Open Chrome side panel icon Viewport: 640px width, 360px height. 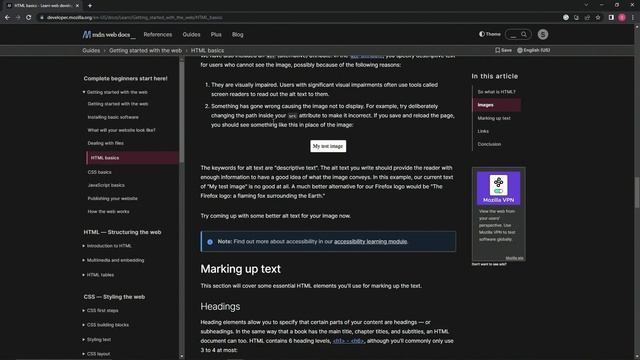pyautogui.click(x=611, y=18)
